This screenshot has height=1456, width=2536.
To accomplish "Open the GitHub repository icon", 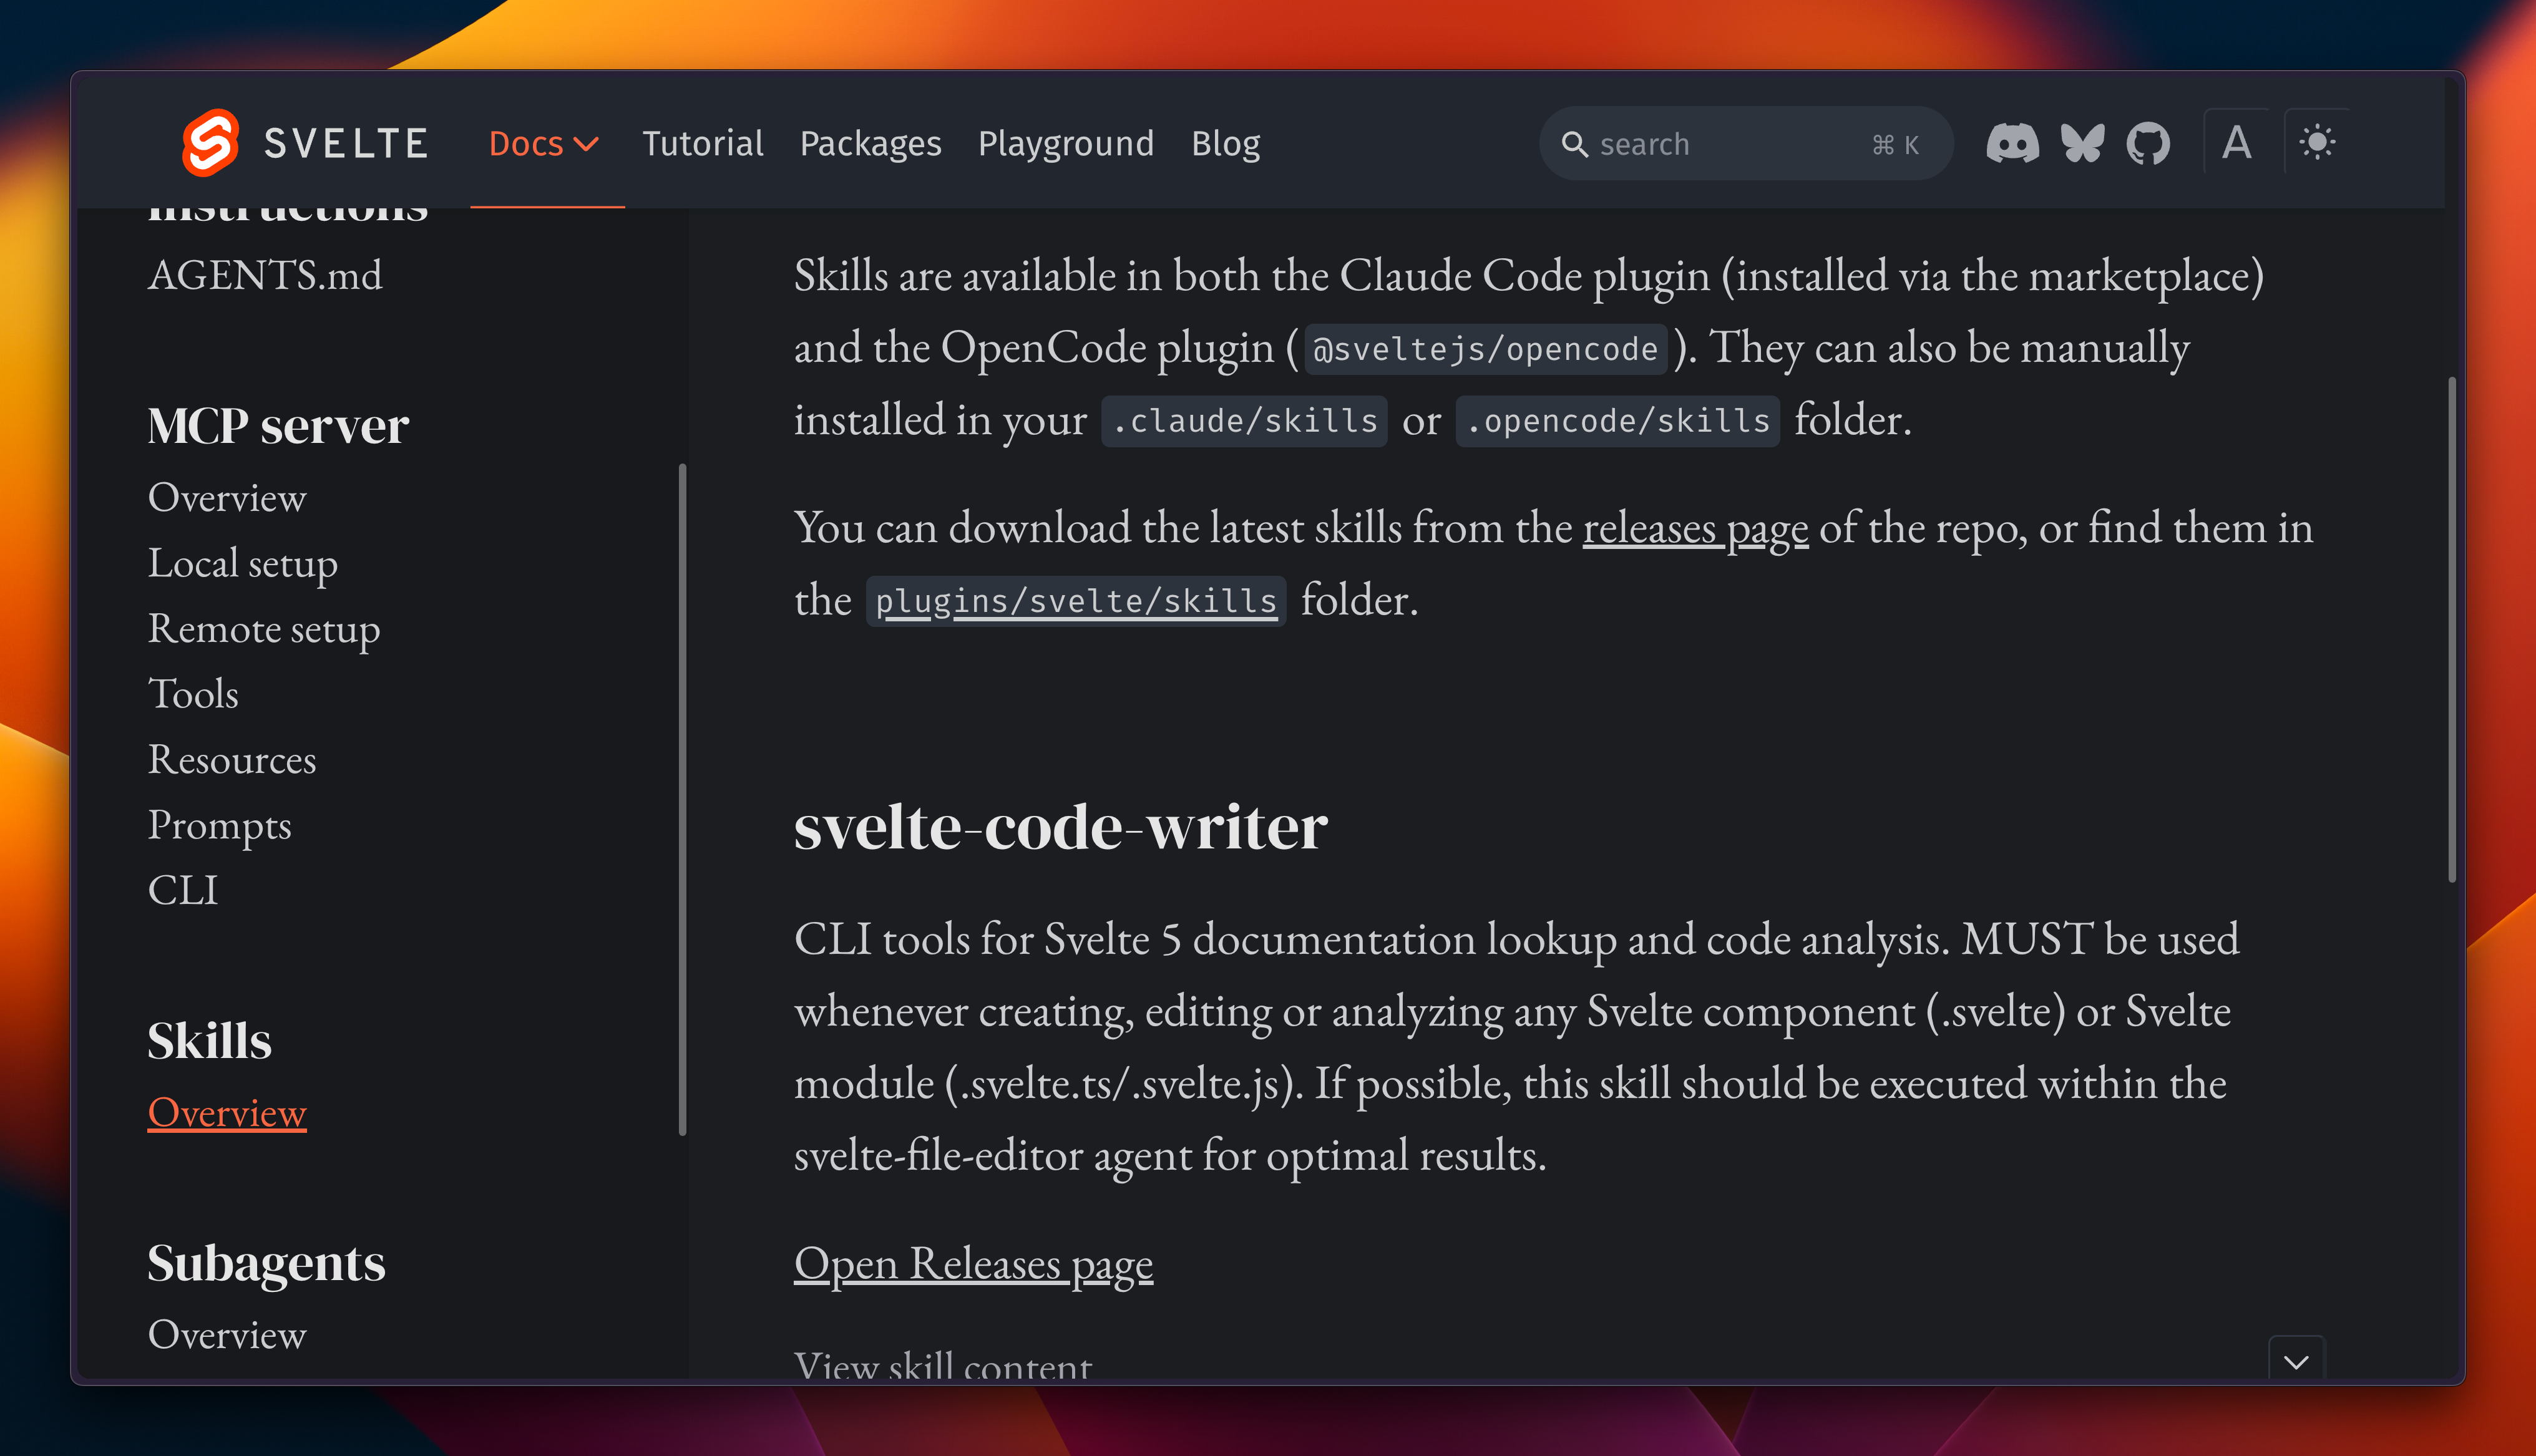I will (2147, 143).
